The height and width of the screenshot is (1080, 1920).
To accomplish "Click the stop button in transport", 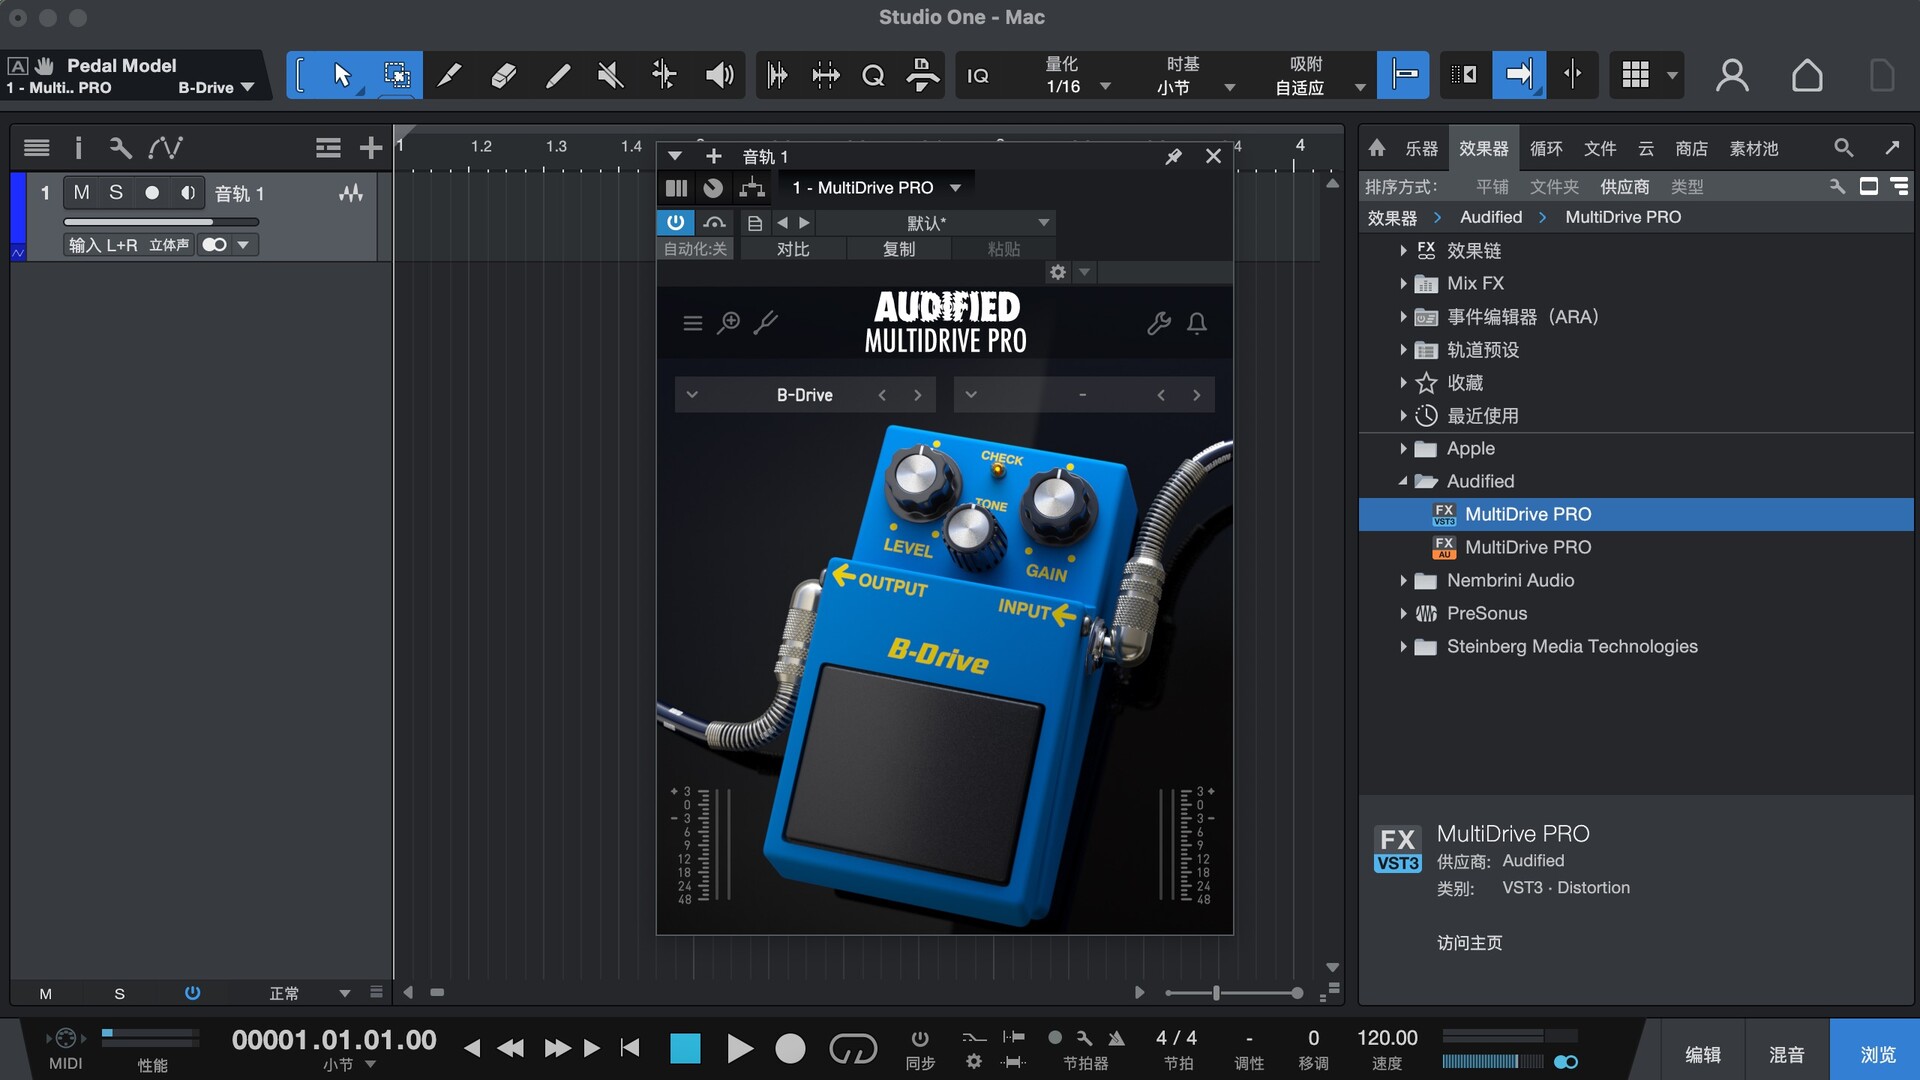I will [x=685, y=1048].
